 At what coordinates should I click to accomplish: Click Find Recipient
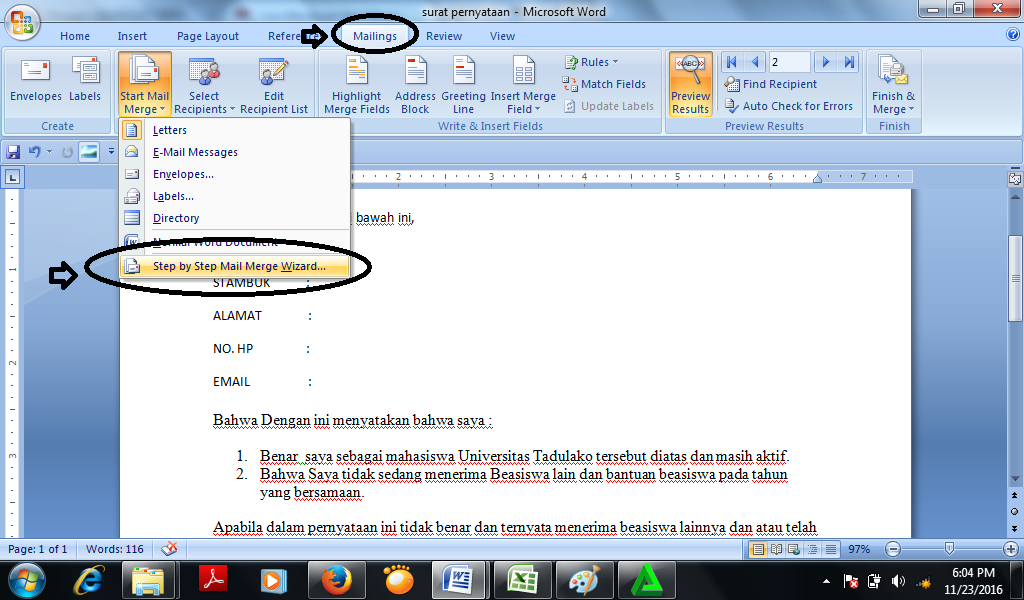tap(771, 84)
